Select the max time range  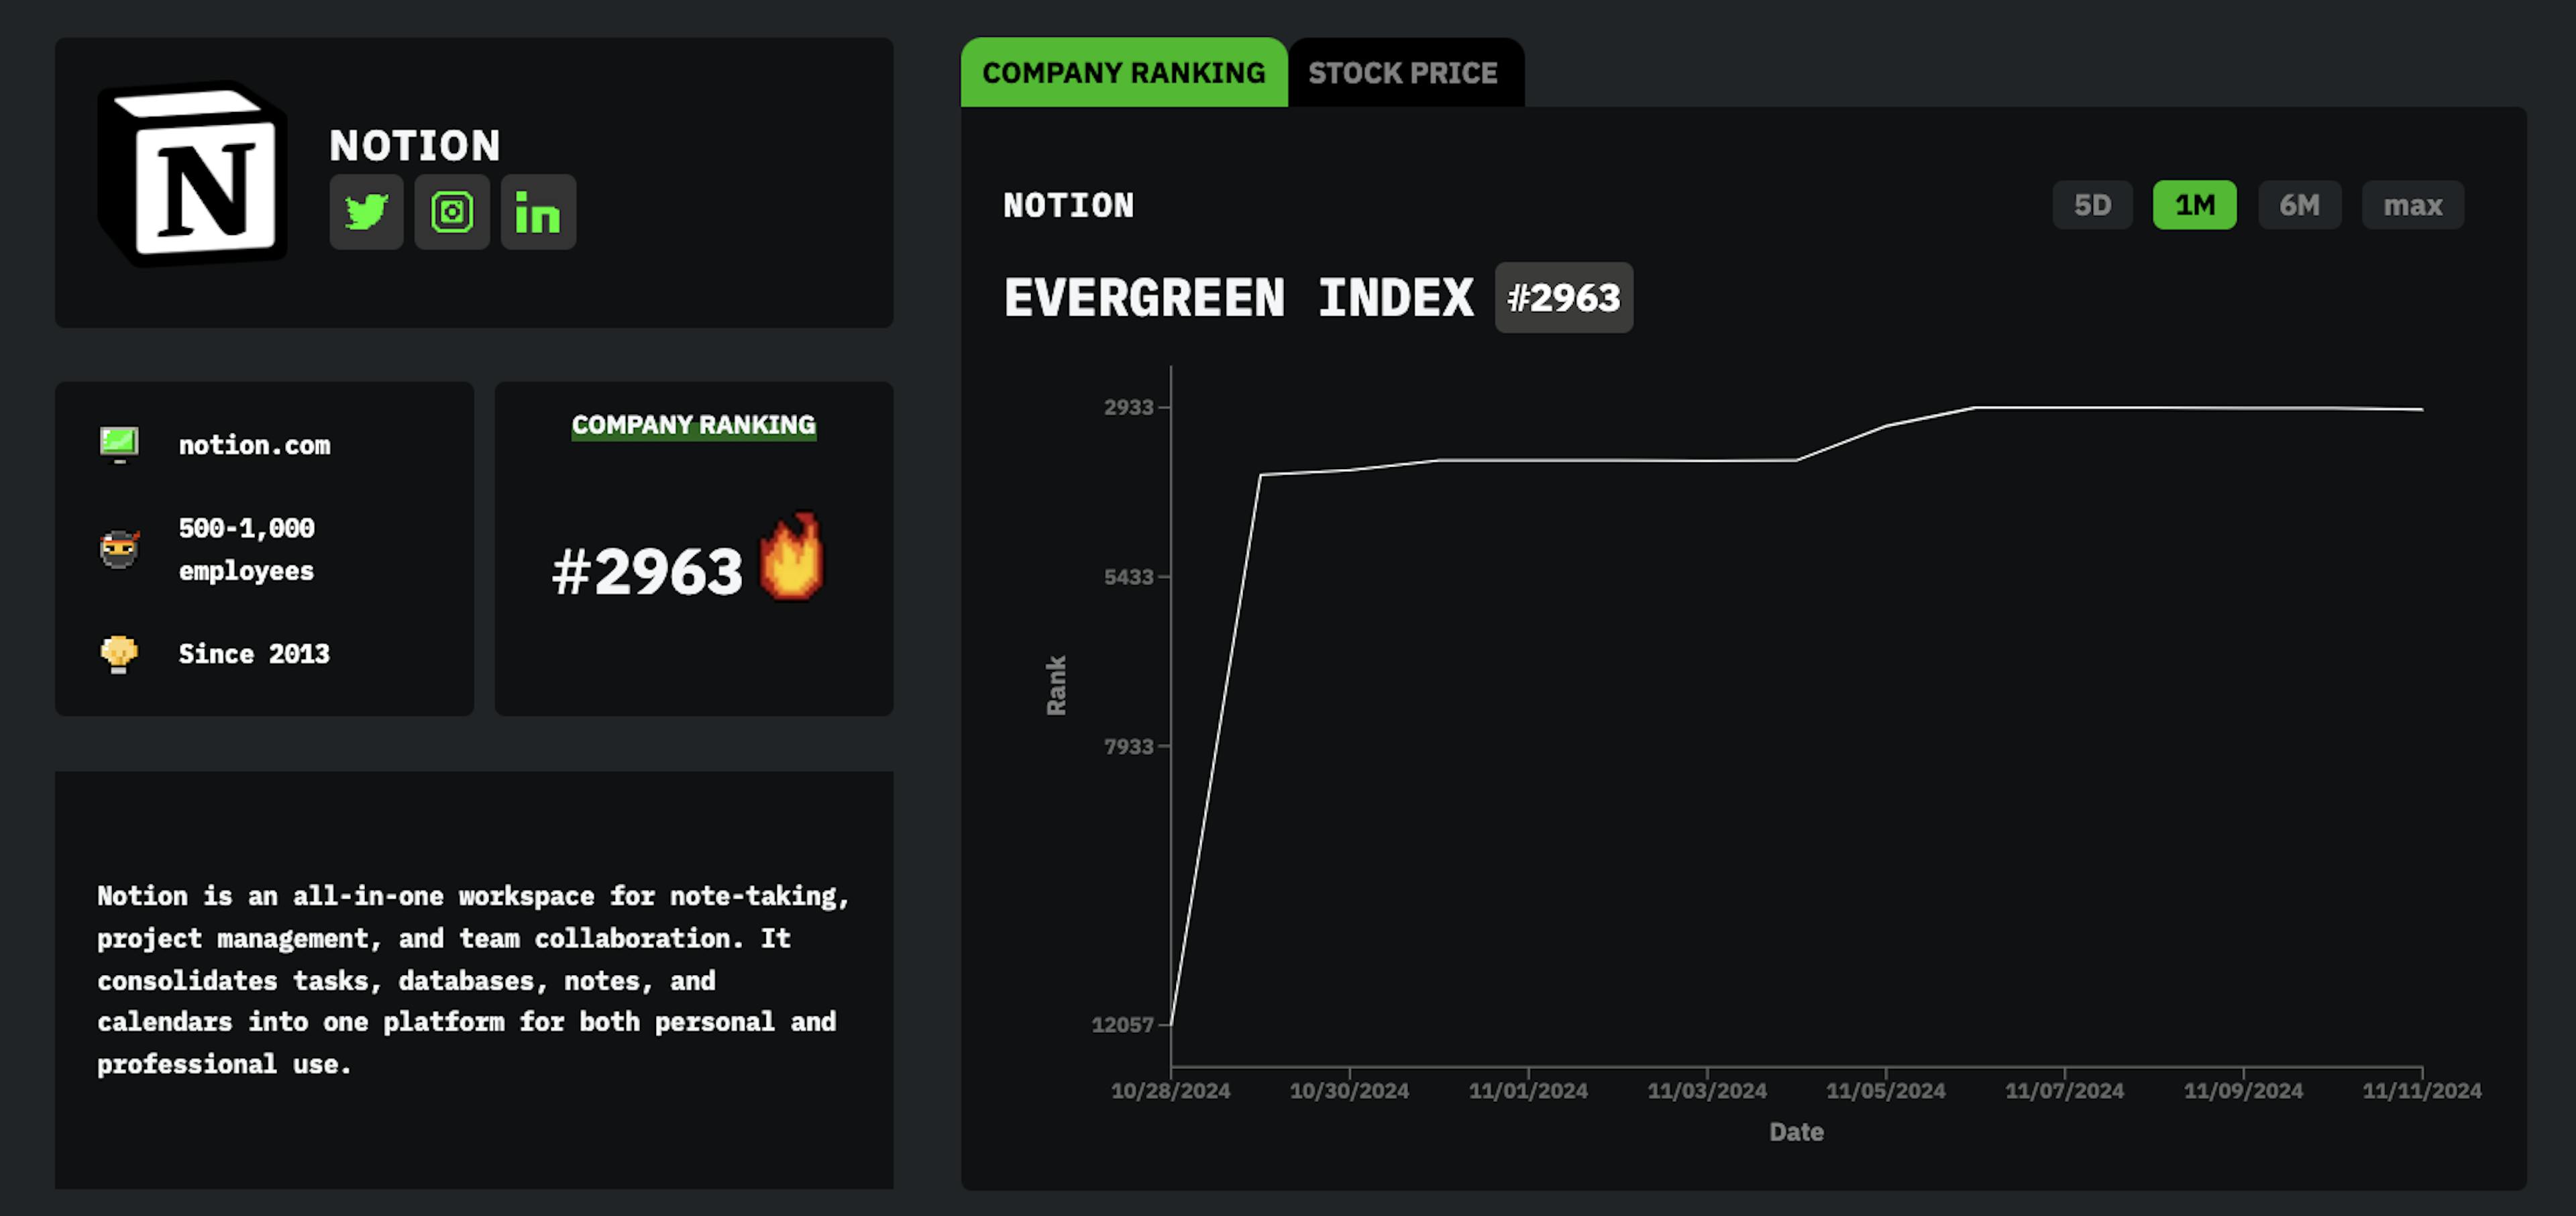click(x=2412, y=205)
